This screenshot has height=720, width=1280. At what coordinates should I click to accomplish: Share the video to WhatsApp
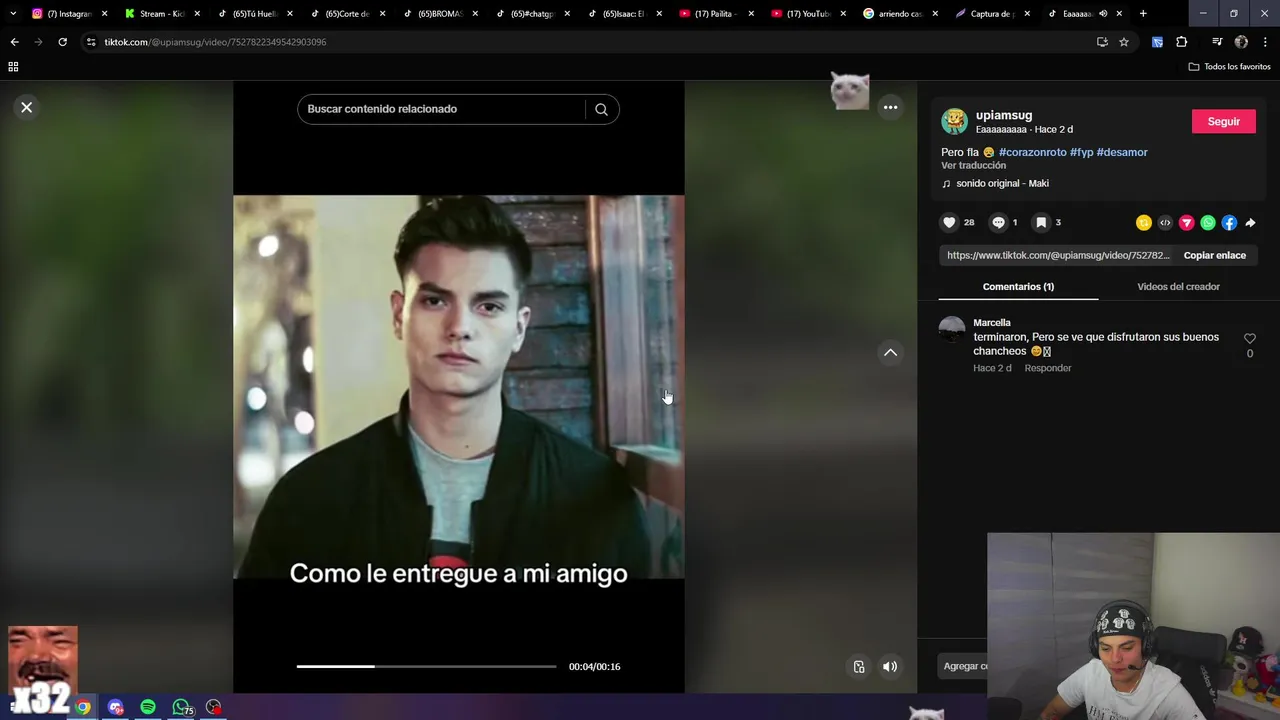[x=1208, y=223]
